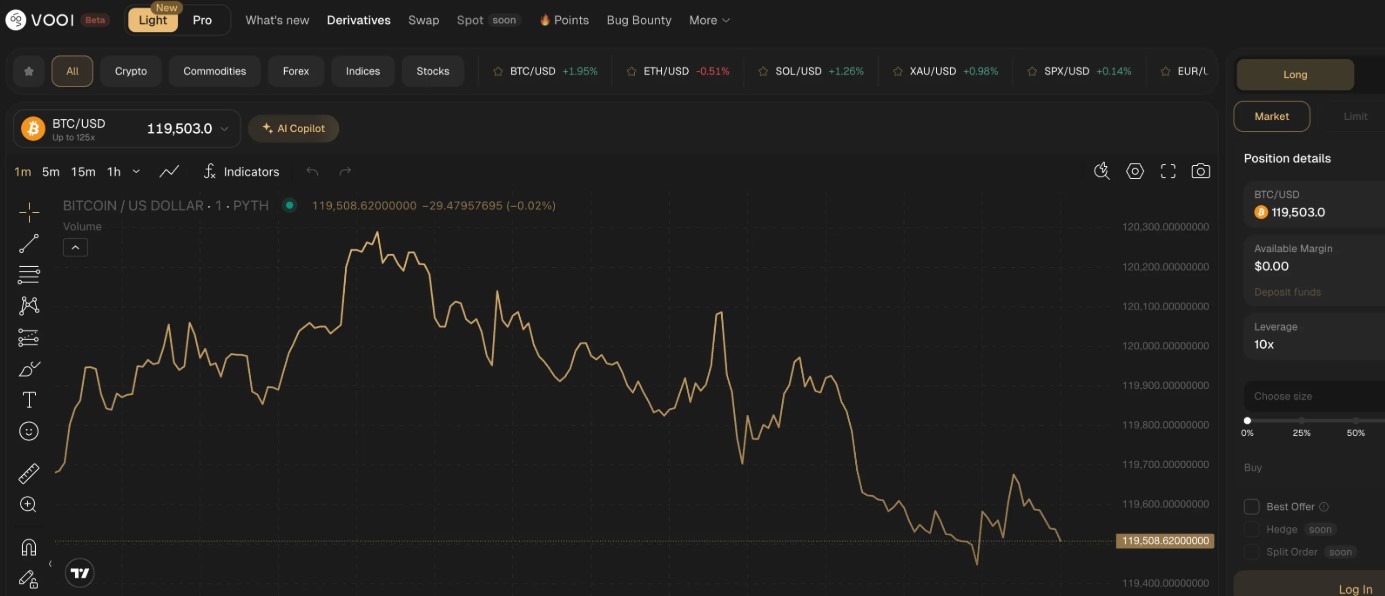This screenshot has height=596, width=1385.
Task: Click the 25% mark on size slider
Action: coord(1301,421)
